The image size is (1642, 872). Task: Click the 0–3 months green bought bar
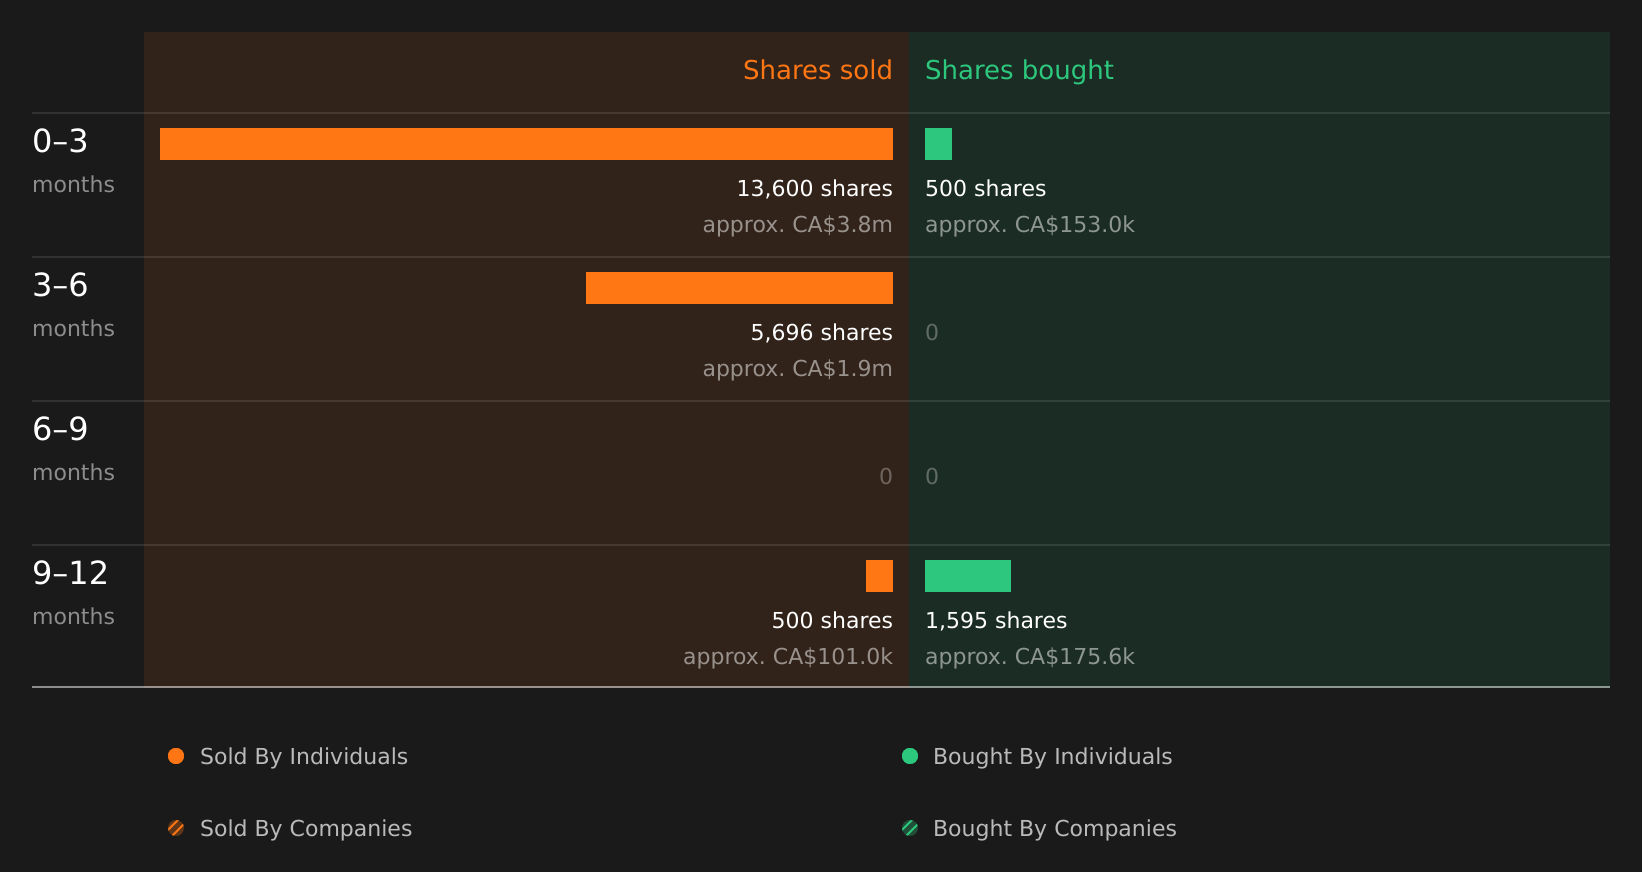(938, 144)
